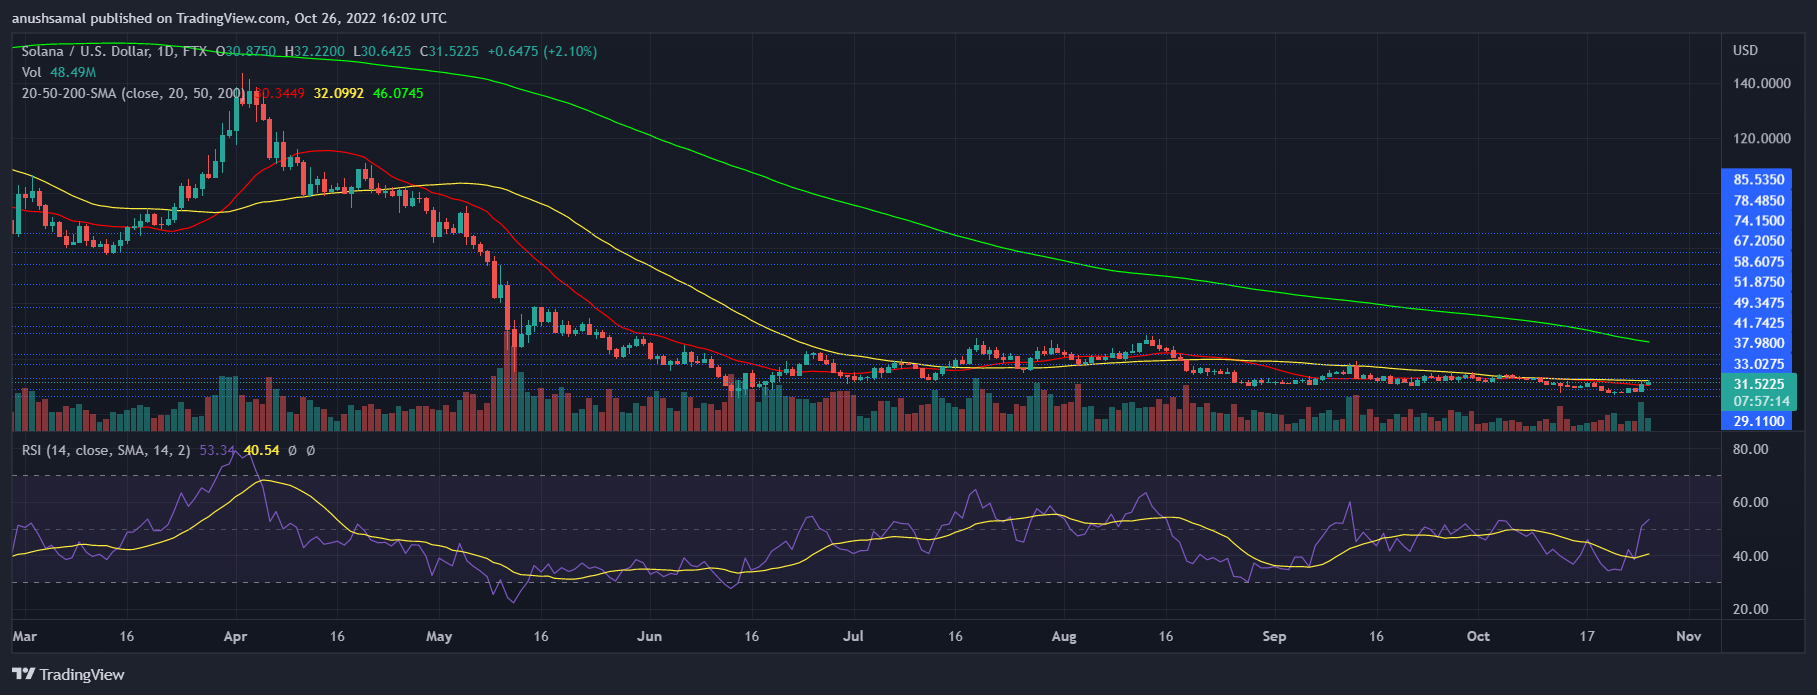The width and height of the screenshot is (1817, 695).
Task: Click the 41.7425 price level tag
Action: [1759, 323]
